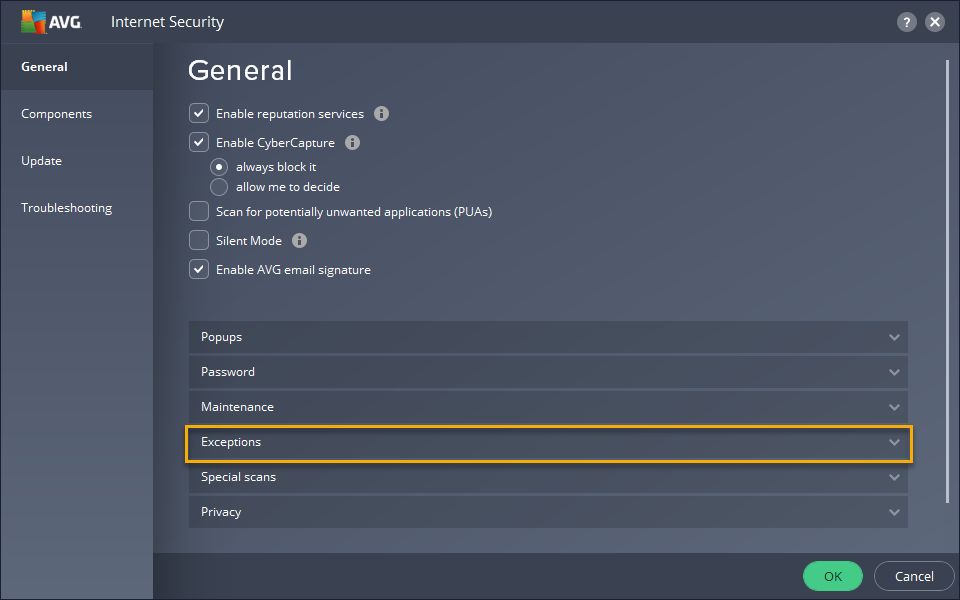Expand the Maintenance section
The image size is (960, 600).
pos(548,407)
